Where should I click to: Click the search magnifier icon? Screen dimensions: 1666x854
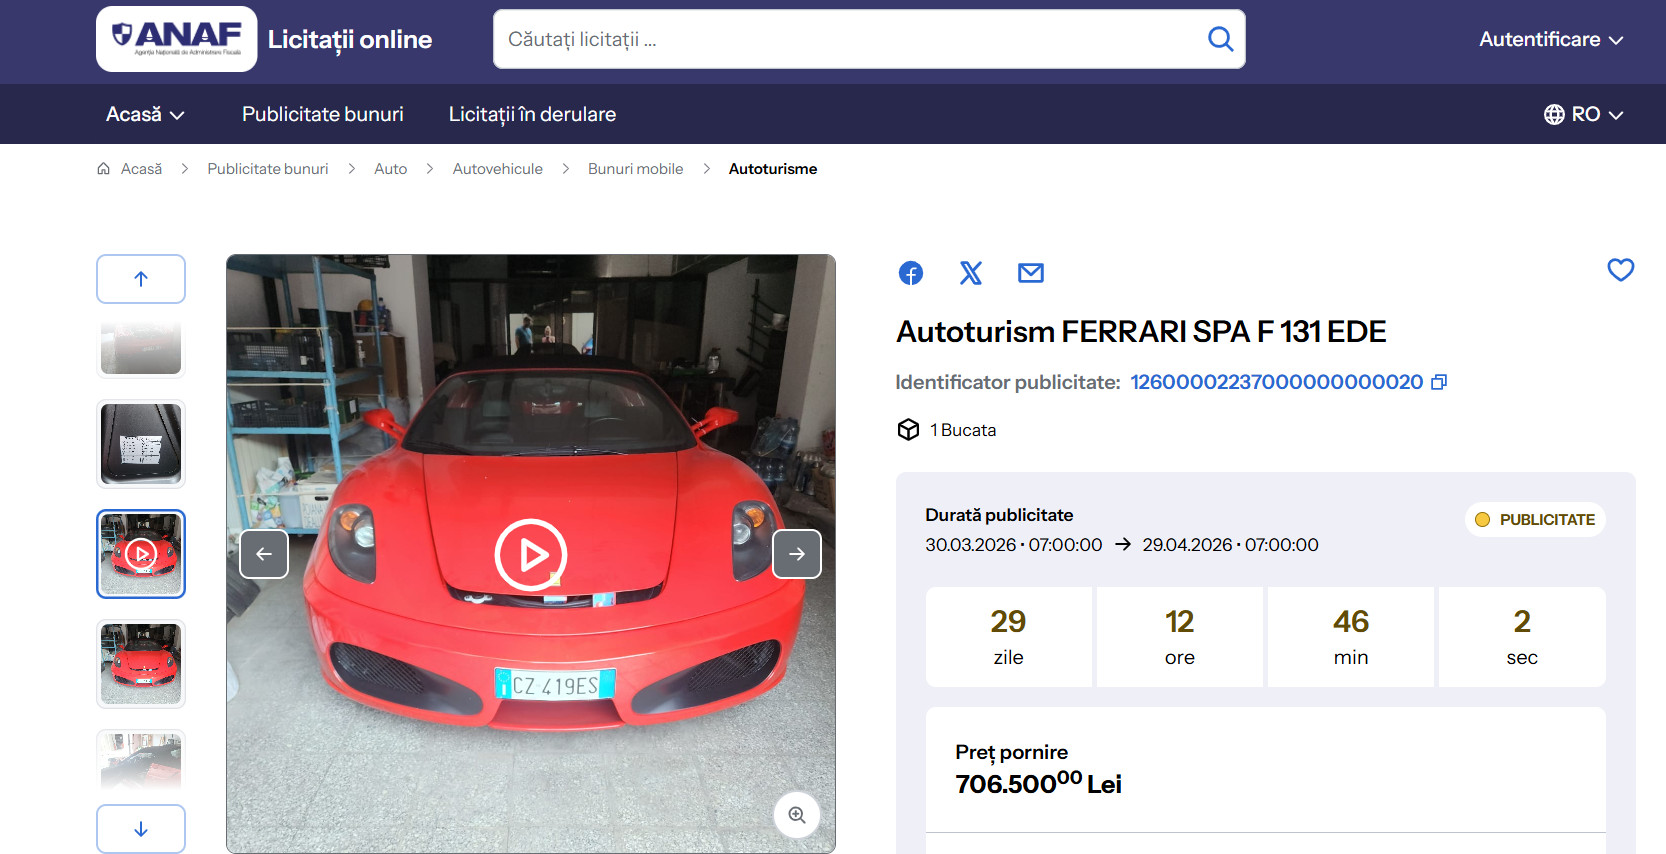pos(1220,39)
